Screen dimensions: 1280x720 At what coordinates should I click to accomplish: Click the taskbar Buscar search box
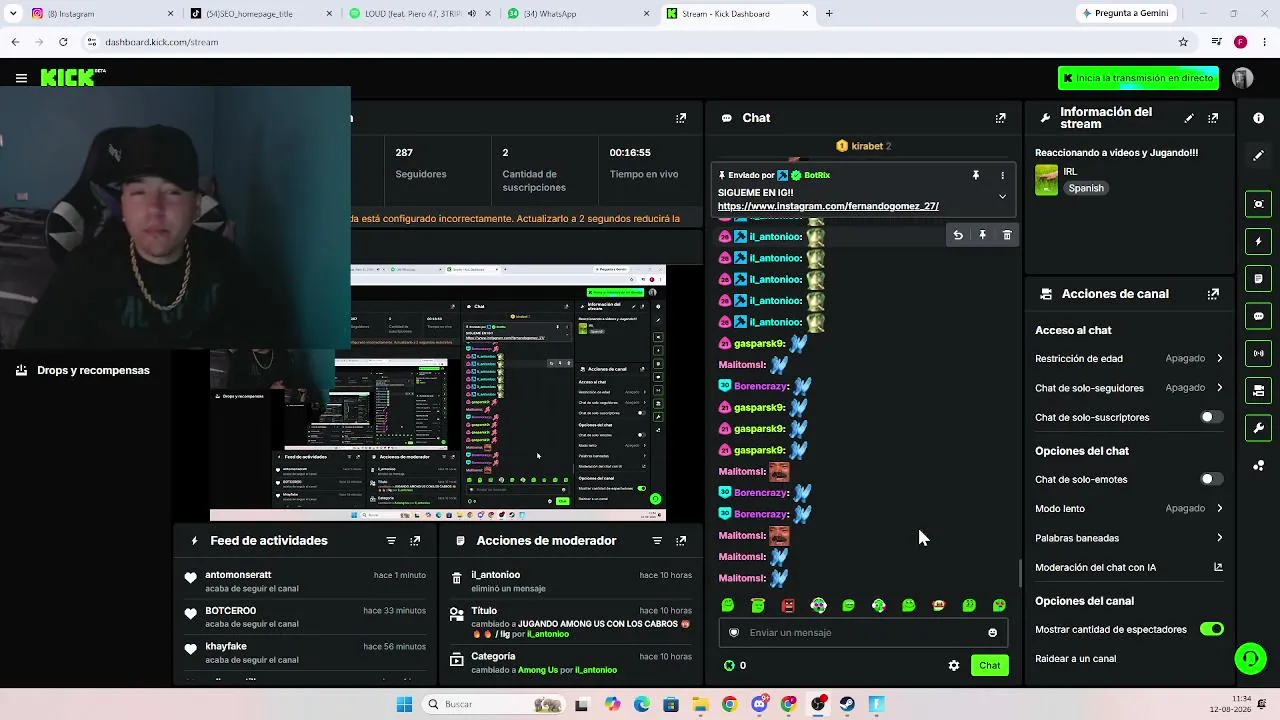[493, 705]
